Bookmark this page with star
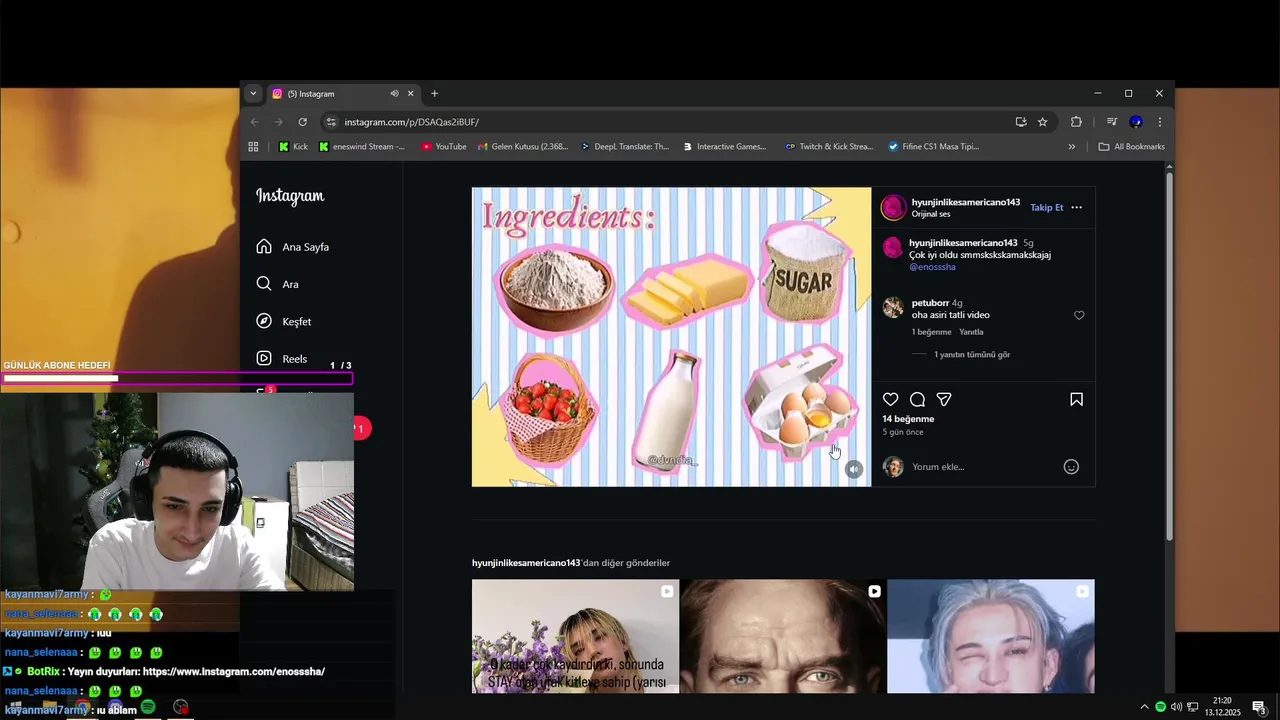The height and width of the screenshot is (720, 1280). pos(1042,122)
